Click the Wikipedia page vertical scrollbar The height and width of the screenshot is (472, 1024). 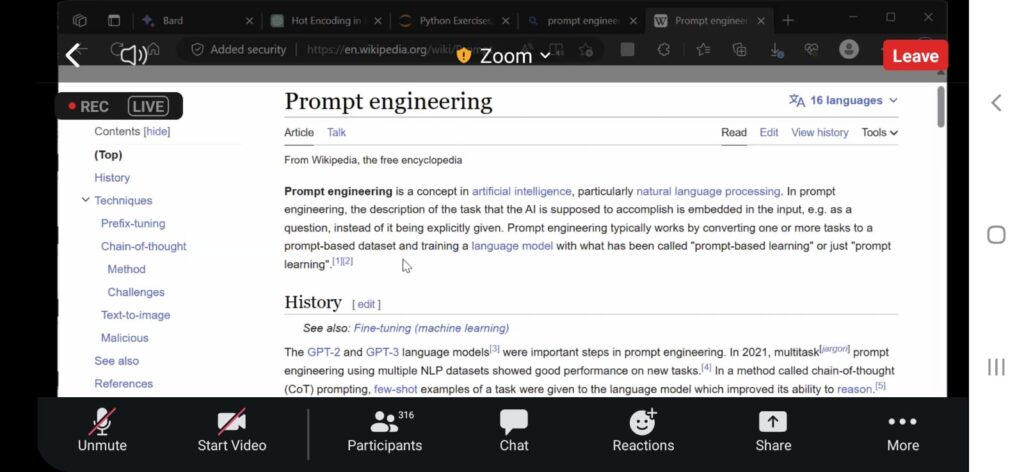click(x=940, y=107)
